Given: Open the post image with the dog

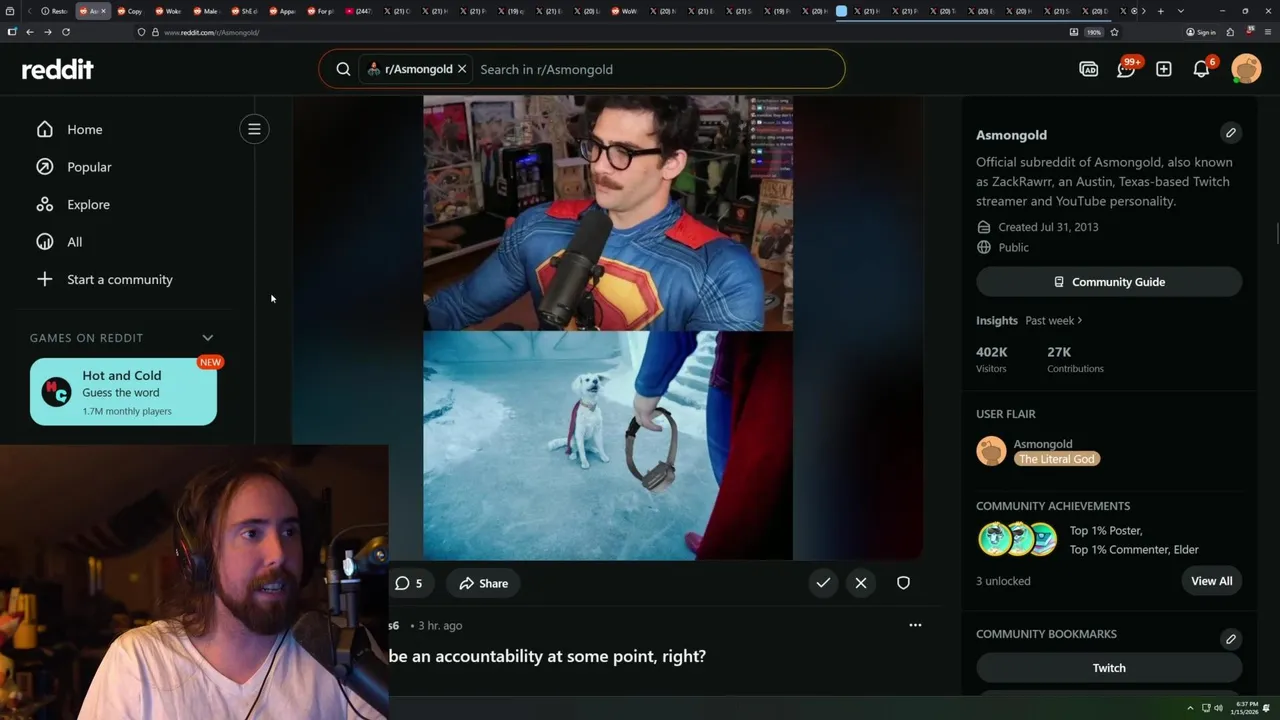Looking at the screenshot, I should pyautogui.click(x=608, y=446).
